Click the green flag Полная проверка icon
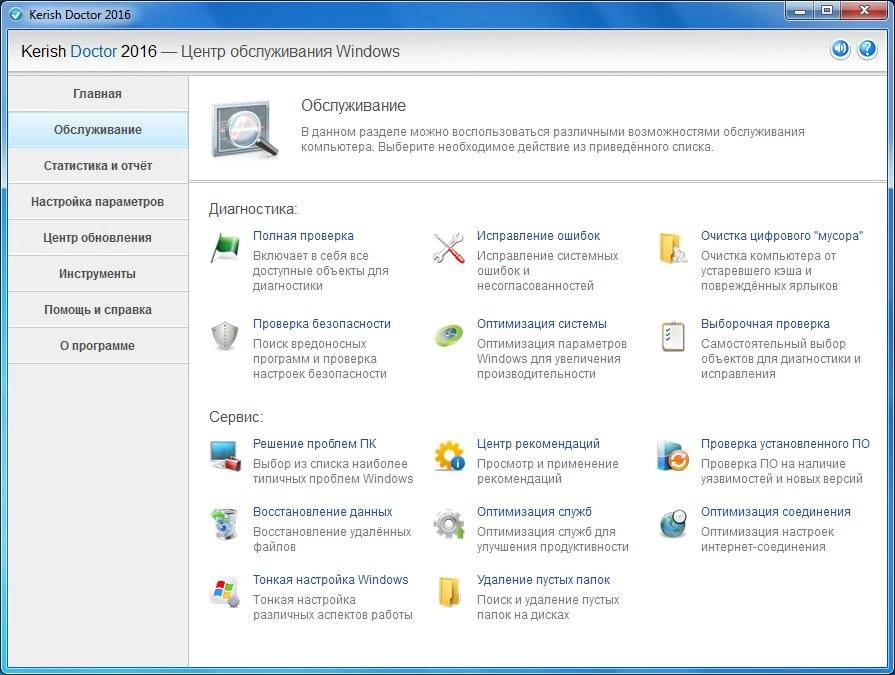The image size is (895, 675). (x=225, y=248)
